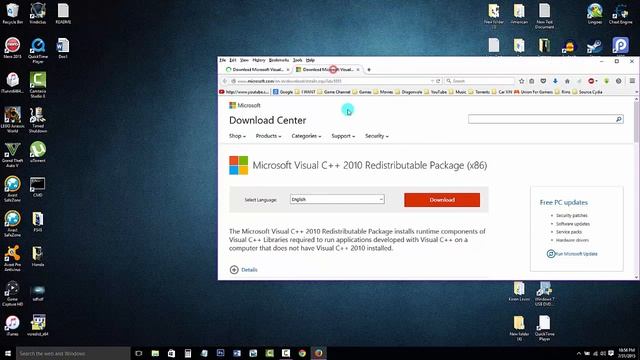Click the Firefox toolbar search box
640x360 pixels.
pyautogui.click(x=479, y=81)
